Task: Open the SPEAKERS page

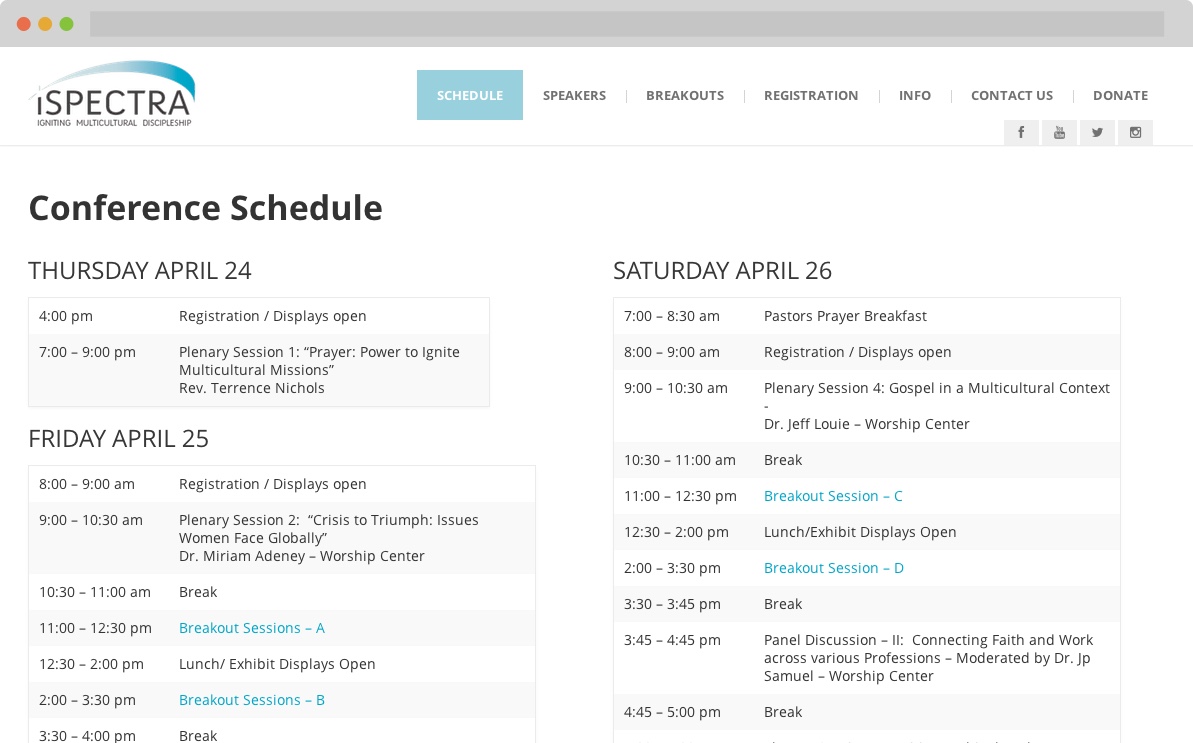Action: point(574,95)
